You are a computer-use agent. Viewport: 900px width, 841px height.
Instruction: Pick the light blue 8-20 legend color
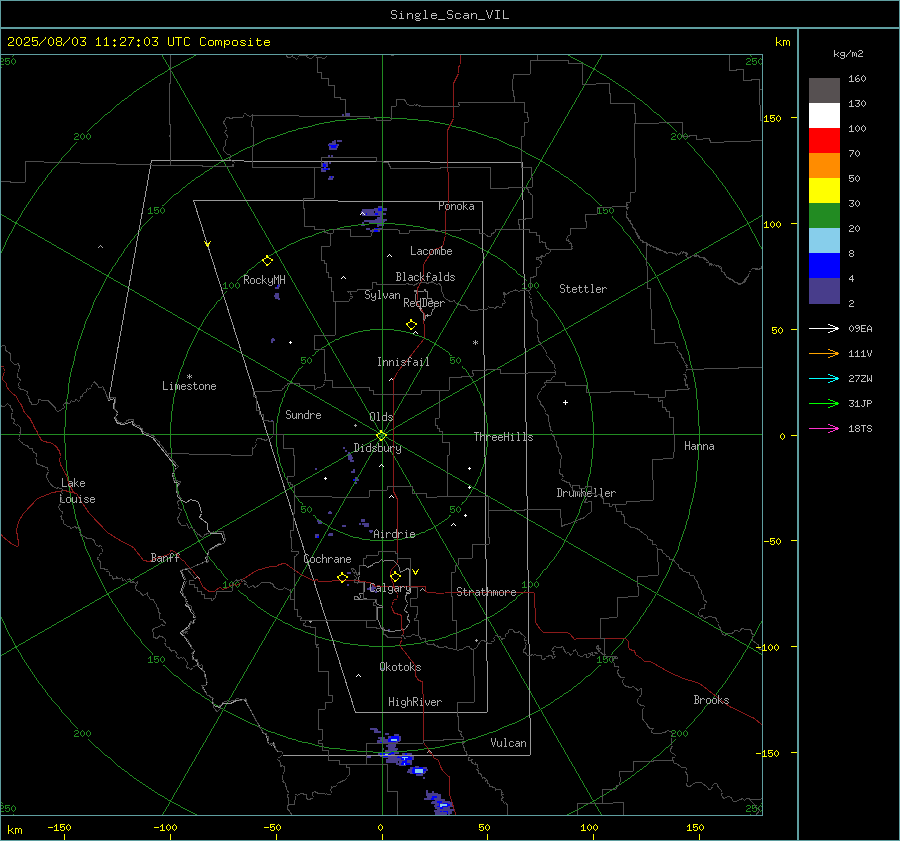tap(824, 241)
